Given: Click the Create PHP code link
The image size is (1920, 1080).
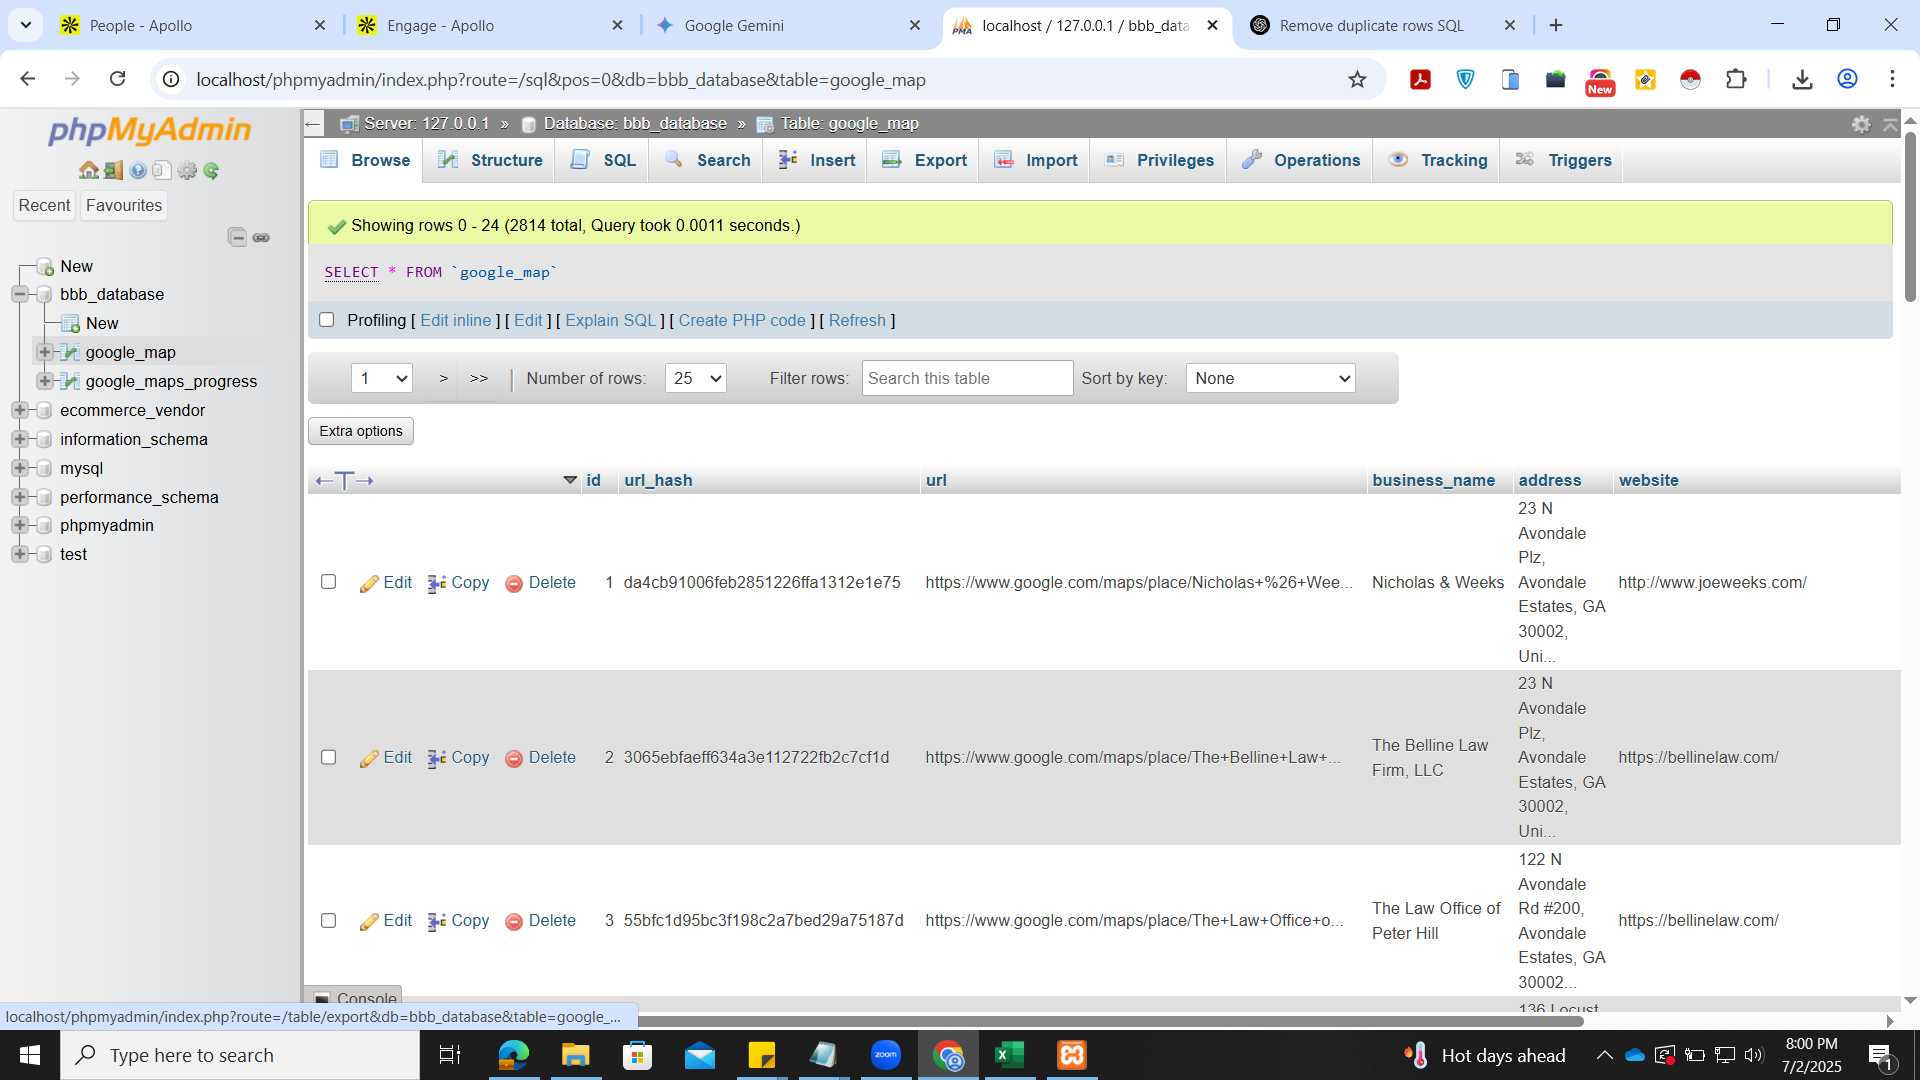Looking at the screenshot, I should pyautogui.click(x=742, y=320).
